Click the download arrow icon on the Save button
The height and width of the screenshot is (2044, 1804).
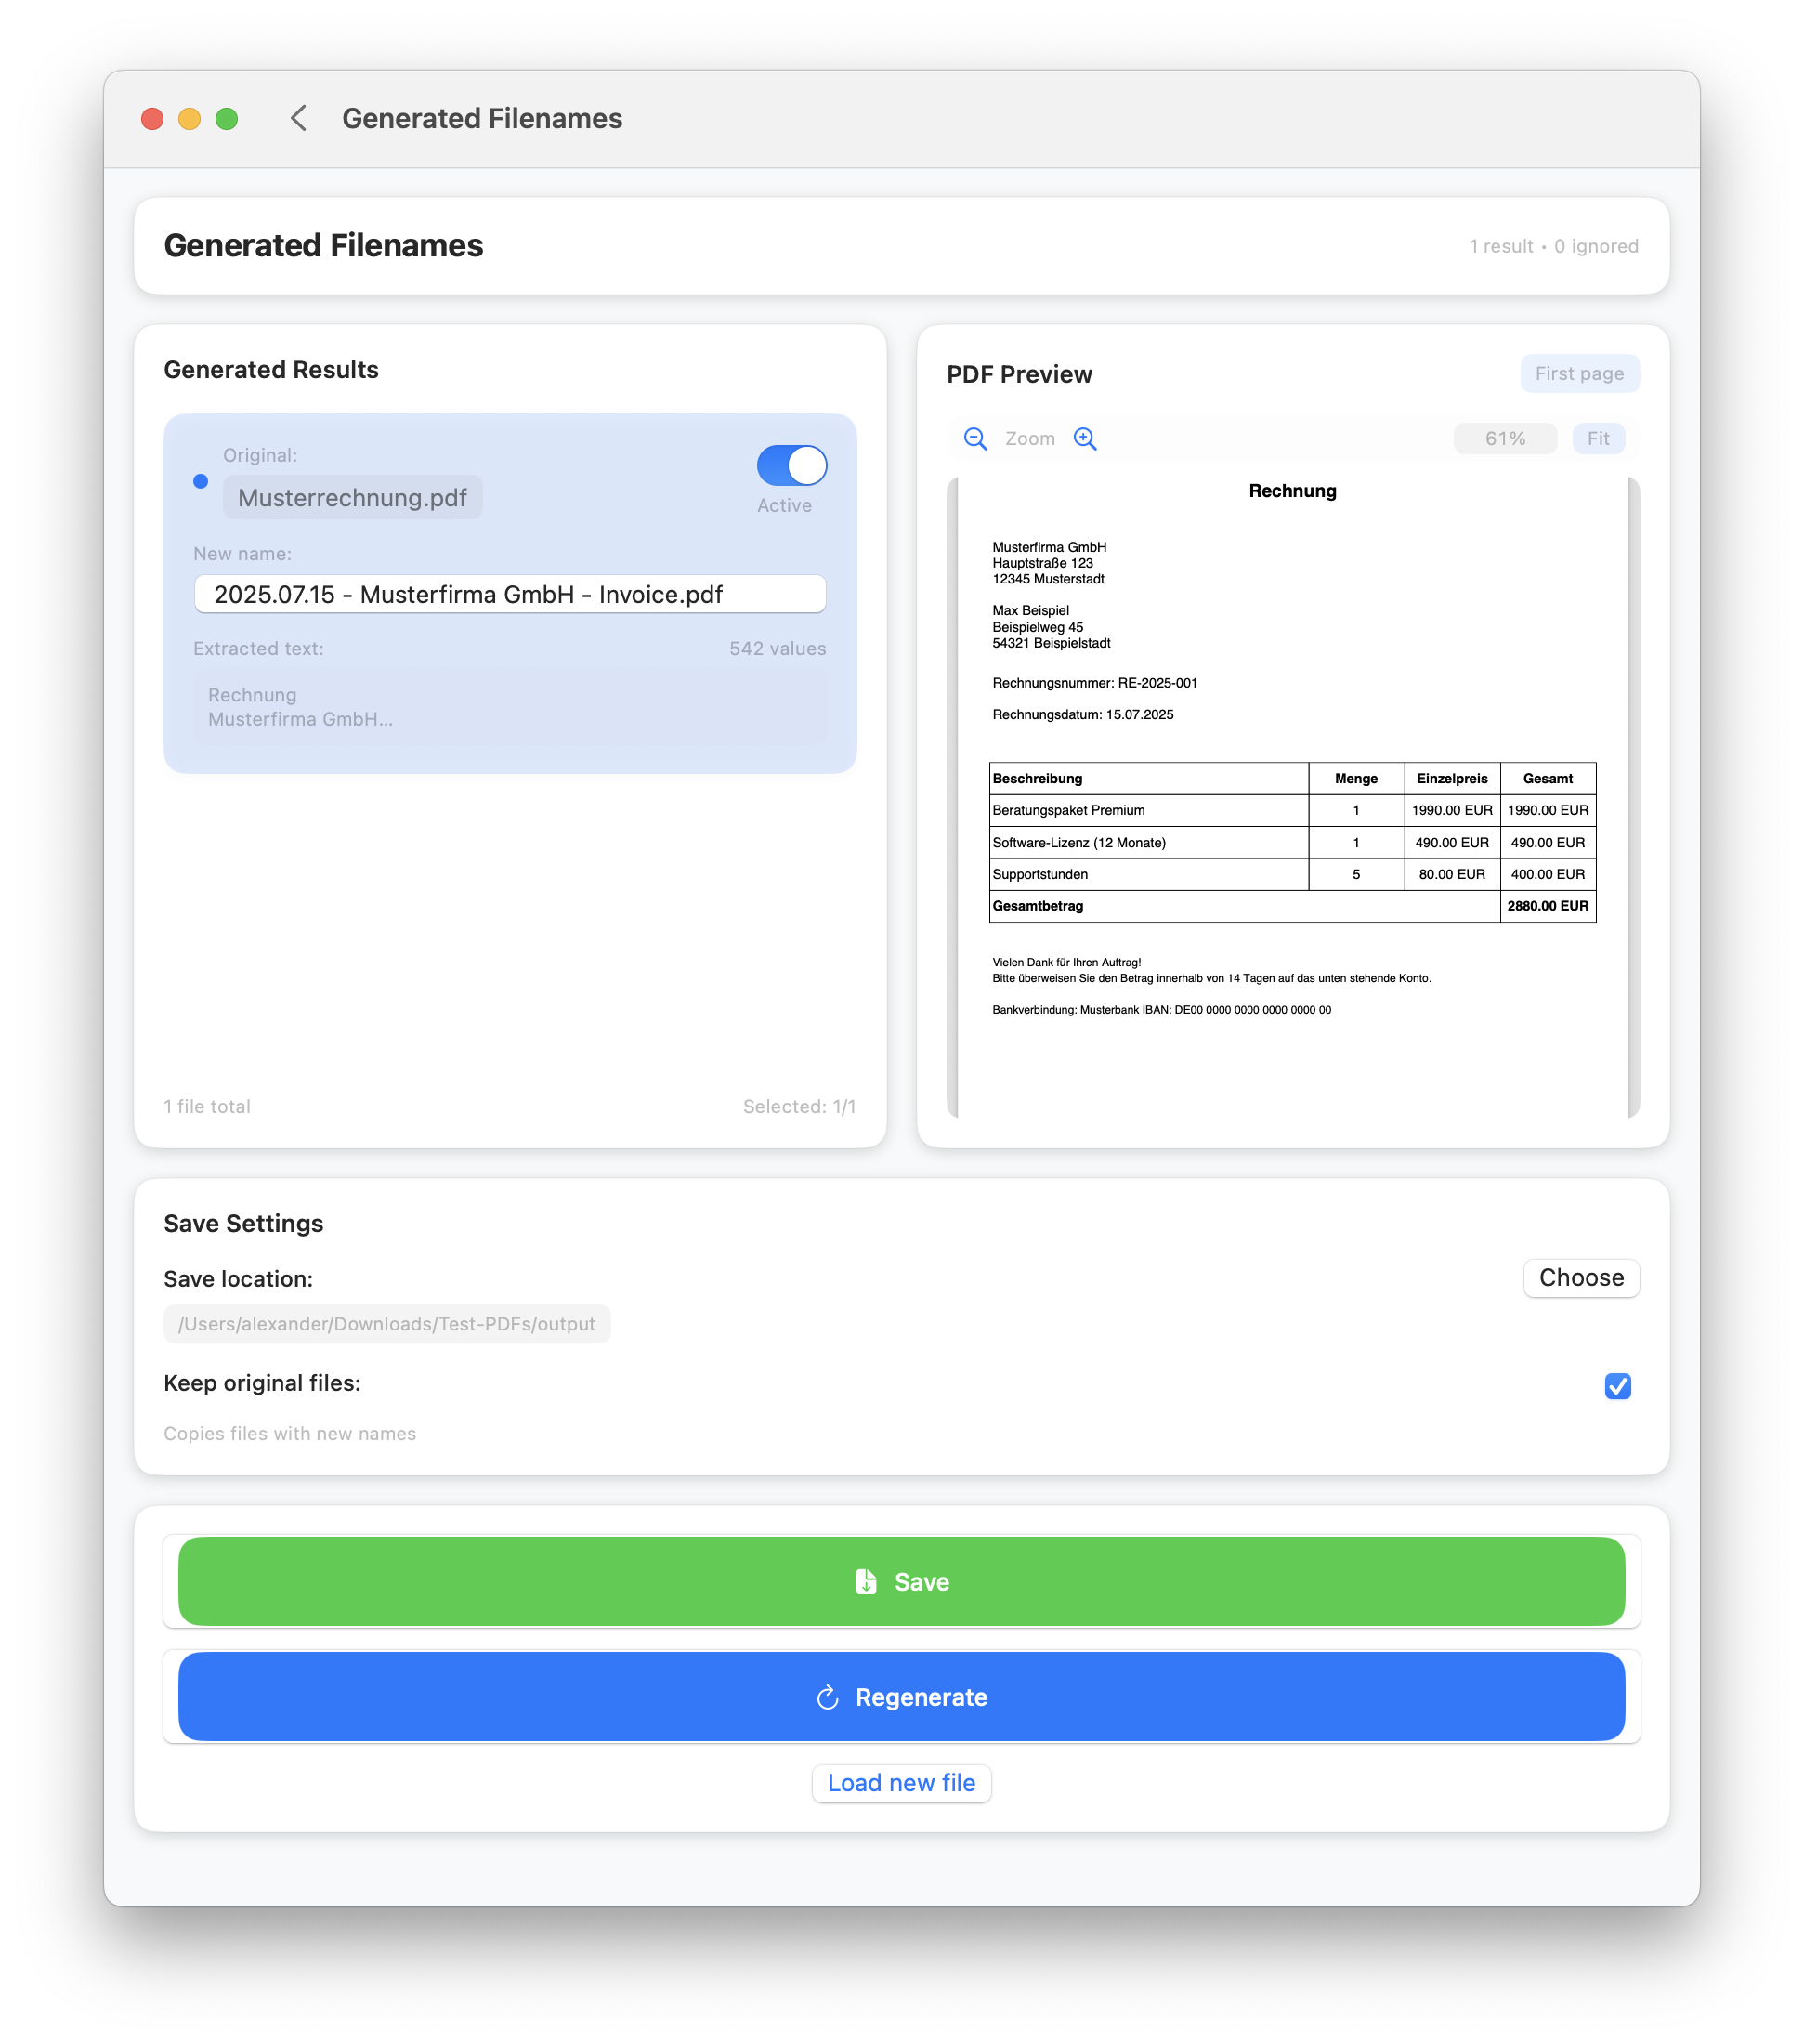pyautogui.click(x=866, y=1581)
